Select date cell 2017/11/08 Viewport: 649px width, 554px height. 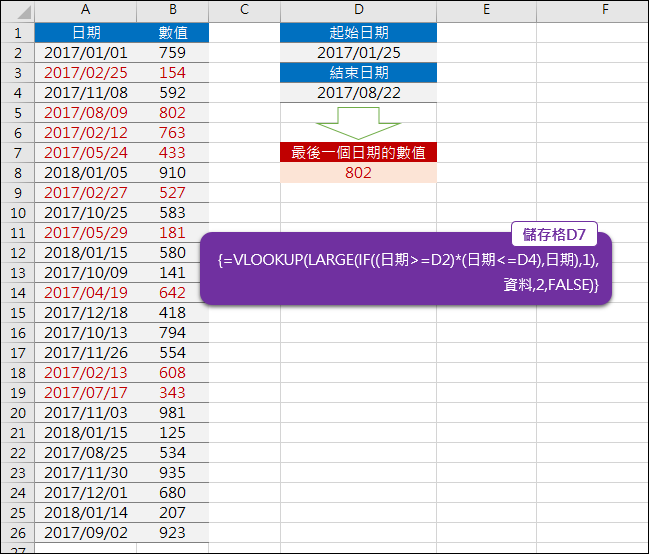(x=86, y=93)
